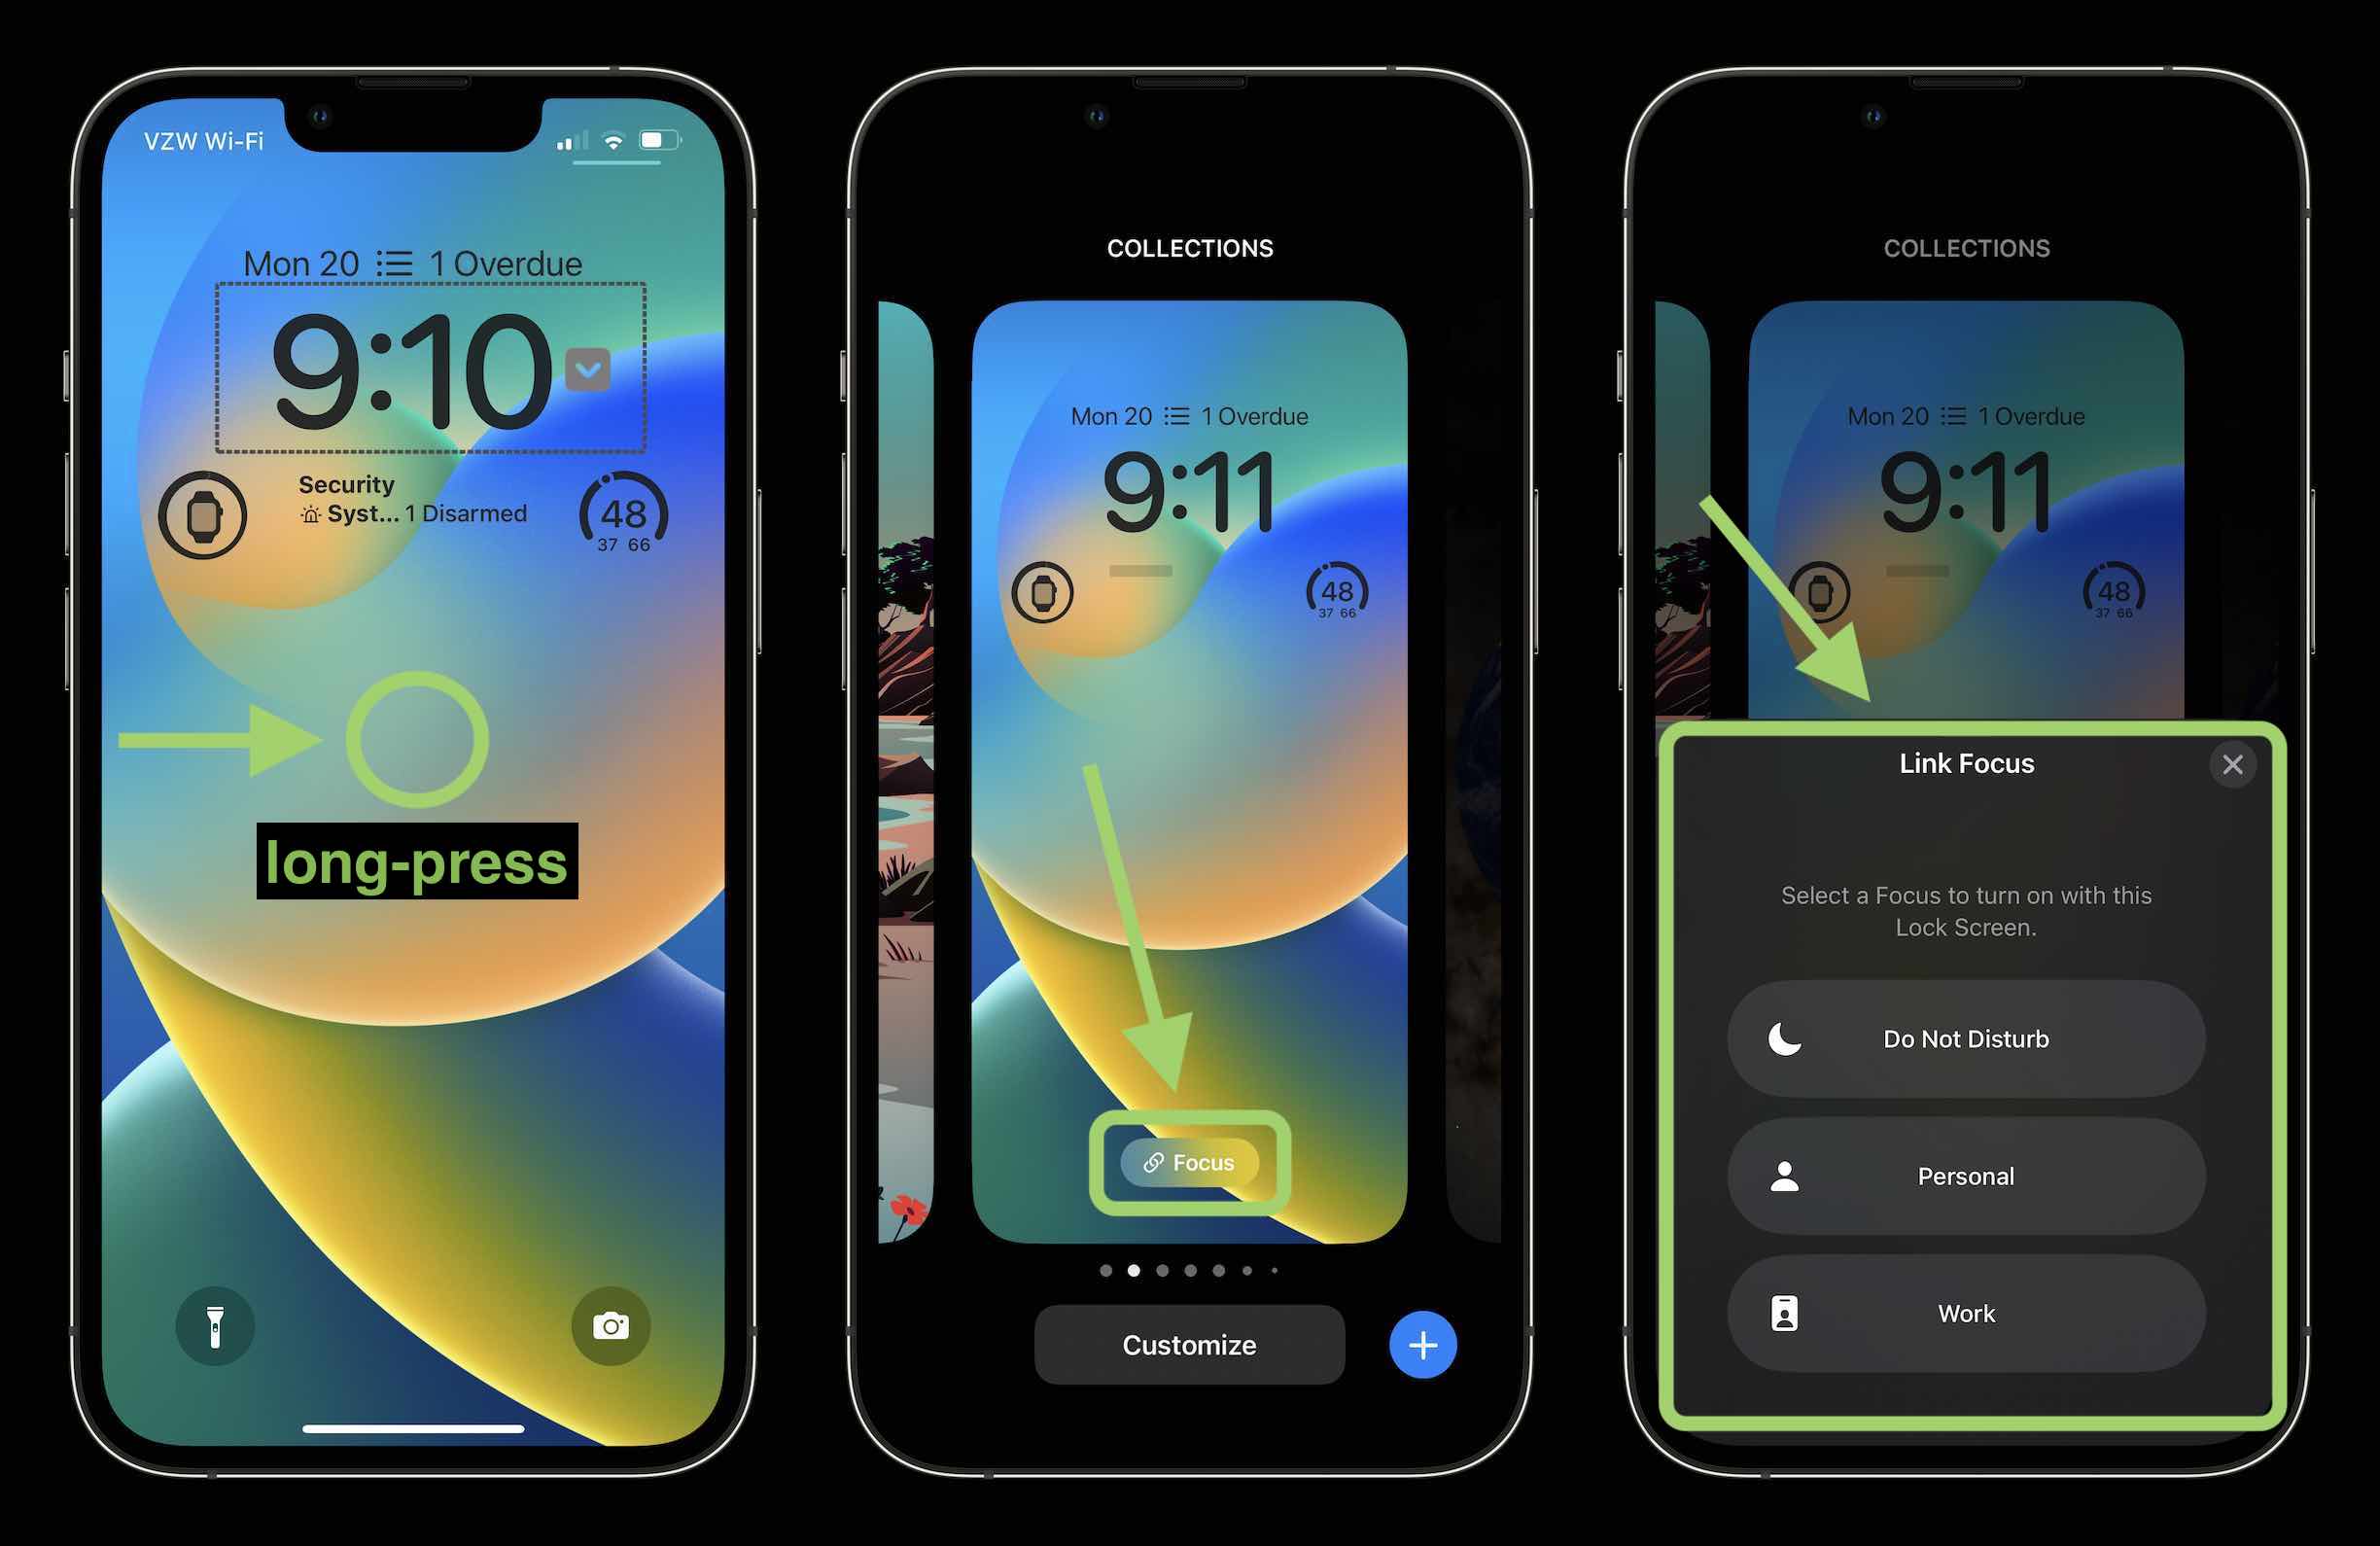Tap the Focus link icon on wallpaper
This screenshot has height=1546, width=2380.
1188,1163
